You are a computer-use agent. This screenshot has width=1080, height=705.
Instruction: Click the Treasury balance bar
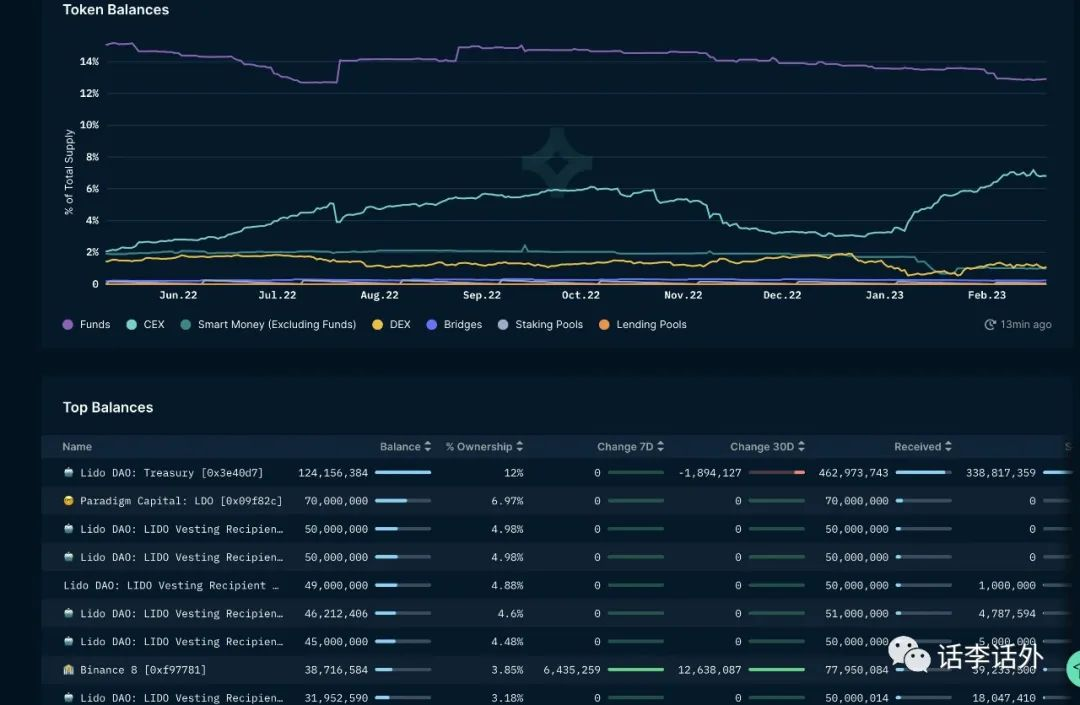pyautogui.click(x=403, y=472)
